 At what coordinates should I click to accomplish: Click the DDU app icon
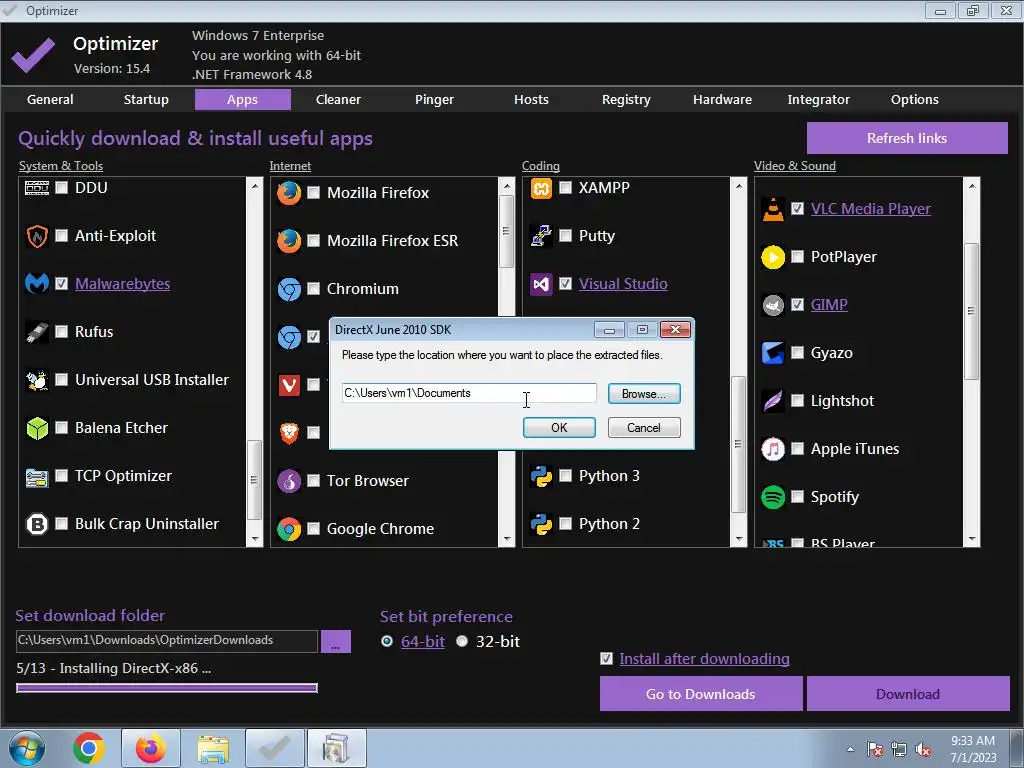coord(37,188)
